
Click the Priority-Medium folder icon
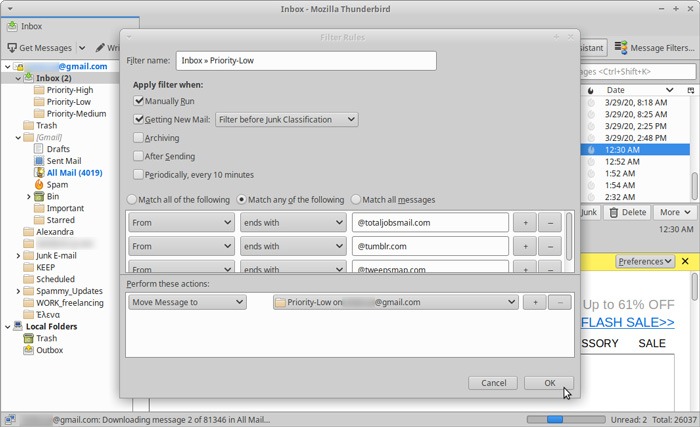[x=39, y=113]
